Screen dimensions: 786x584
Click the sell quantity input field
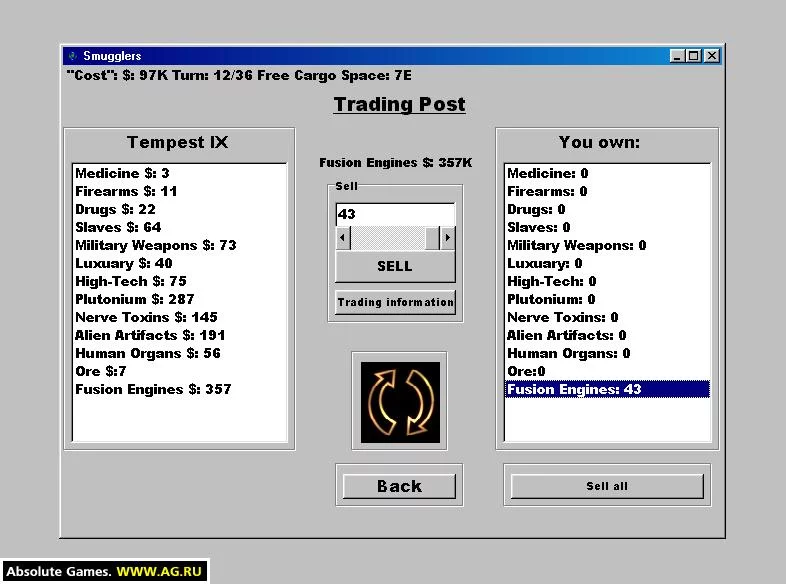(395, 214)
